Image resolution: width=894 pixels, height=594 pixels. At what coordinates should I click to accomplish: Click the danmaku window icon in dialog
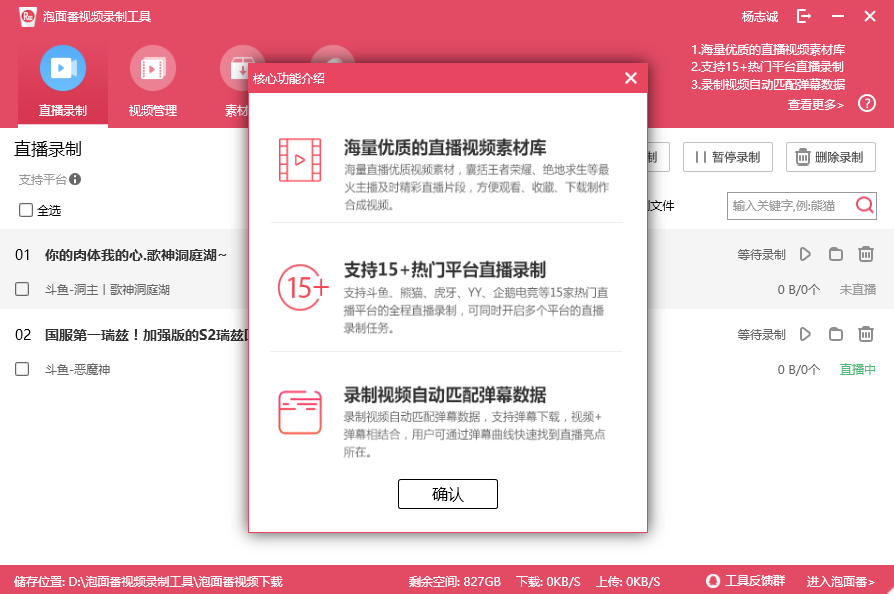click(300, 412)
